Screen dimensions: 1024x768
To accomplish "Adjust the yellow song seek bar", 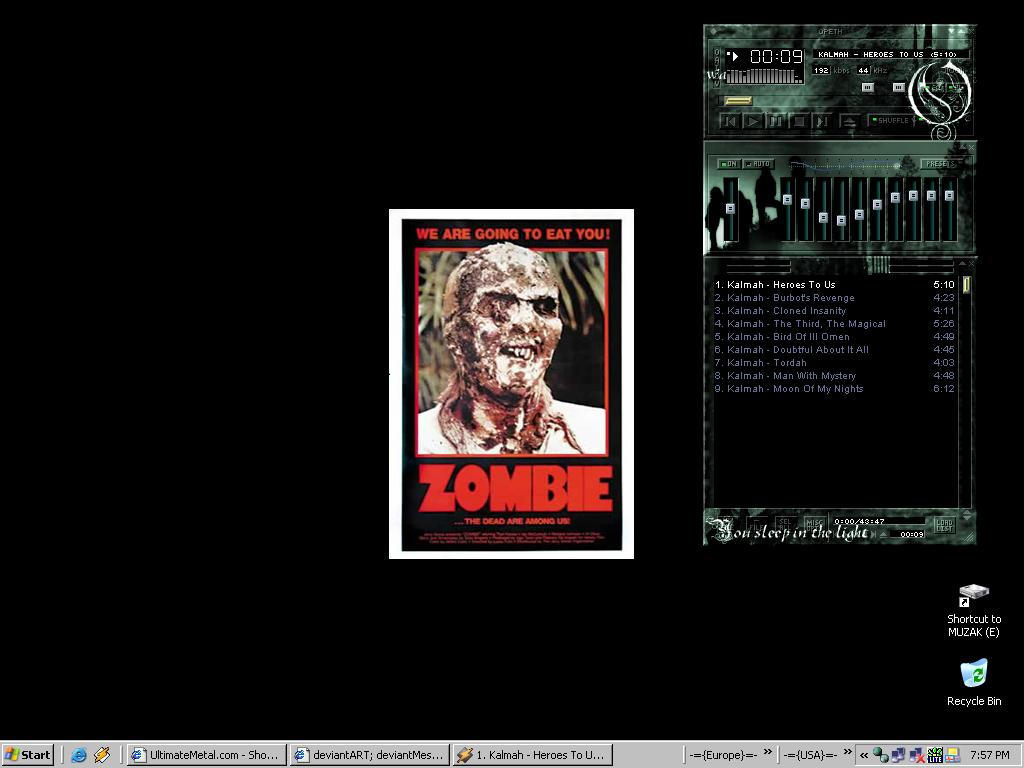I will [739, 101].
